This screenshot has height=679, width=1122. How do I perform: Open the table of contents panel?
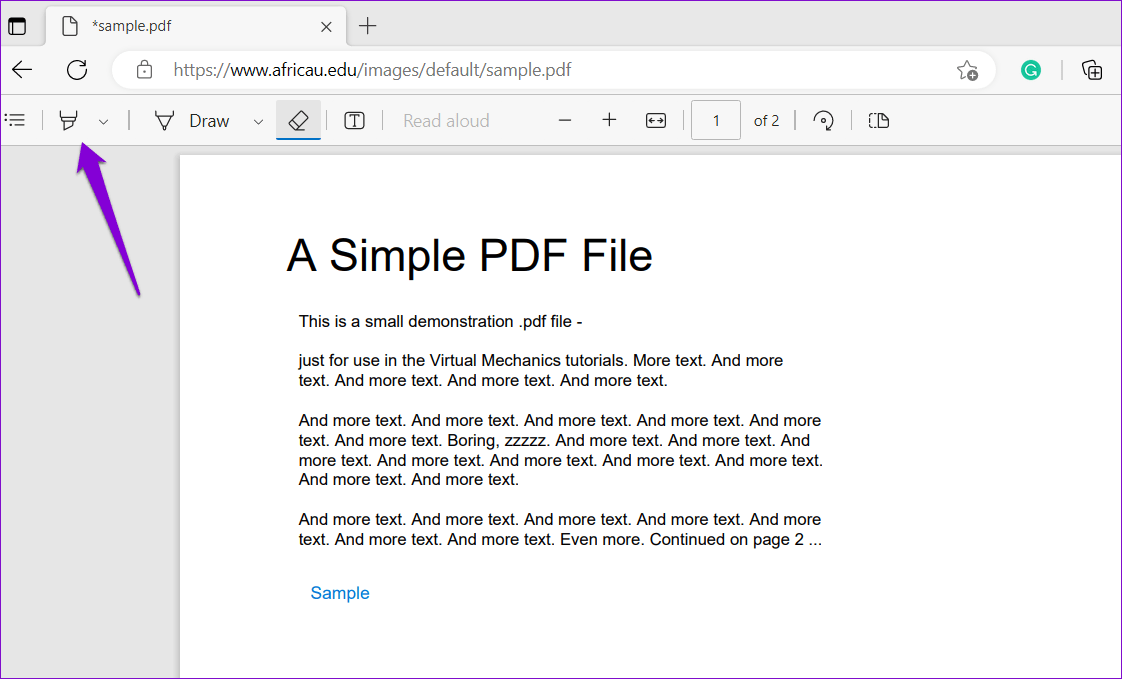15,120
